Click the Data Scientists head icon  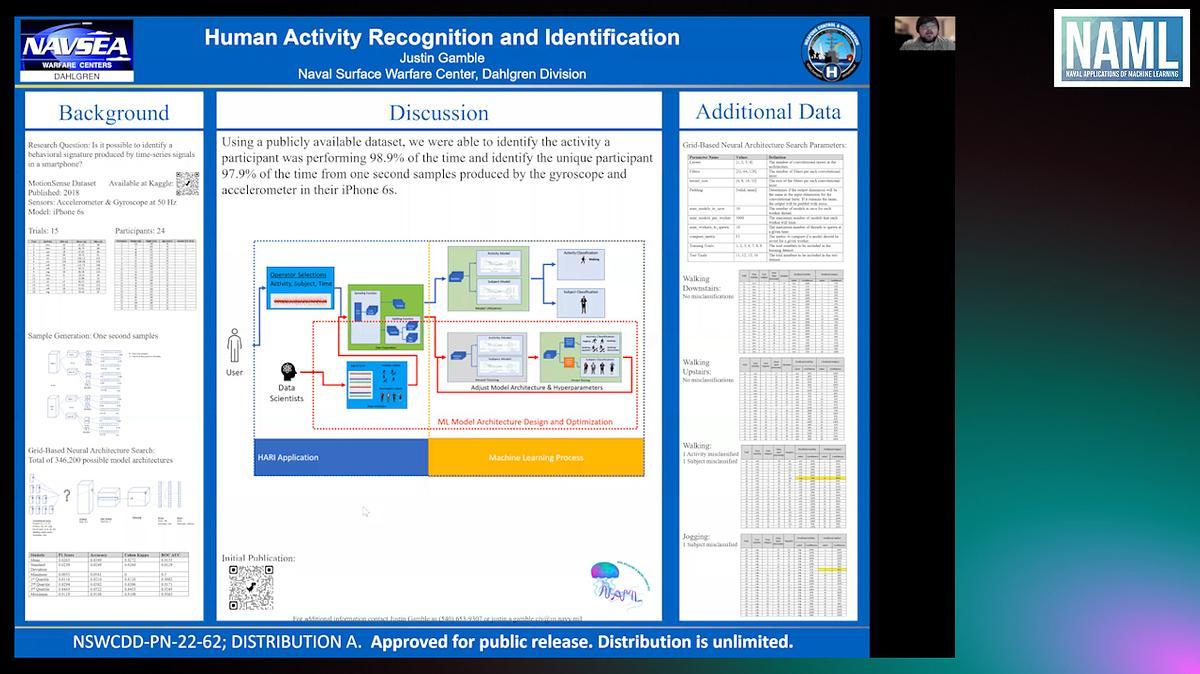coord(289,372)
